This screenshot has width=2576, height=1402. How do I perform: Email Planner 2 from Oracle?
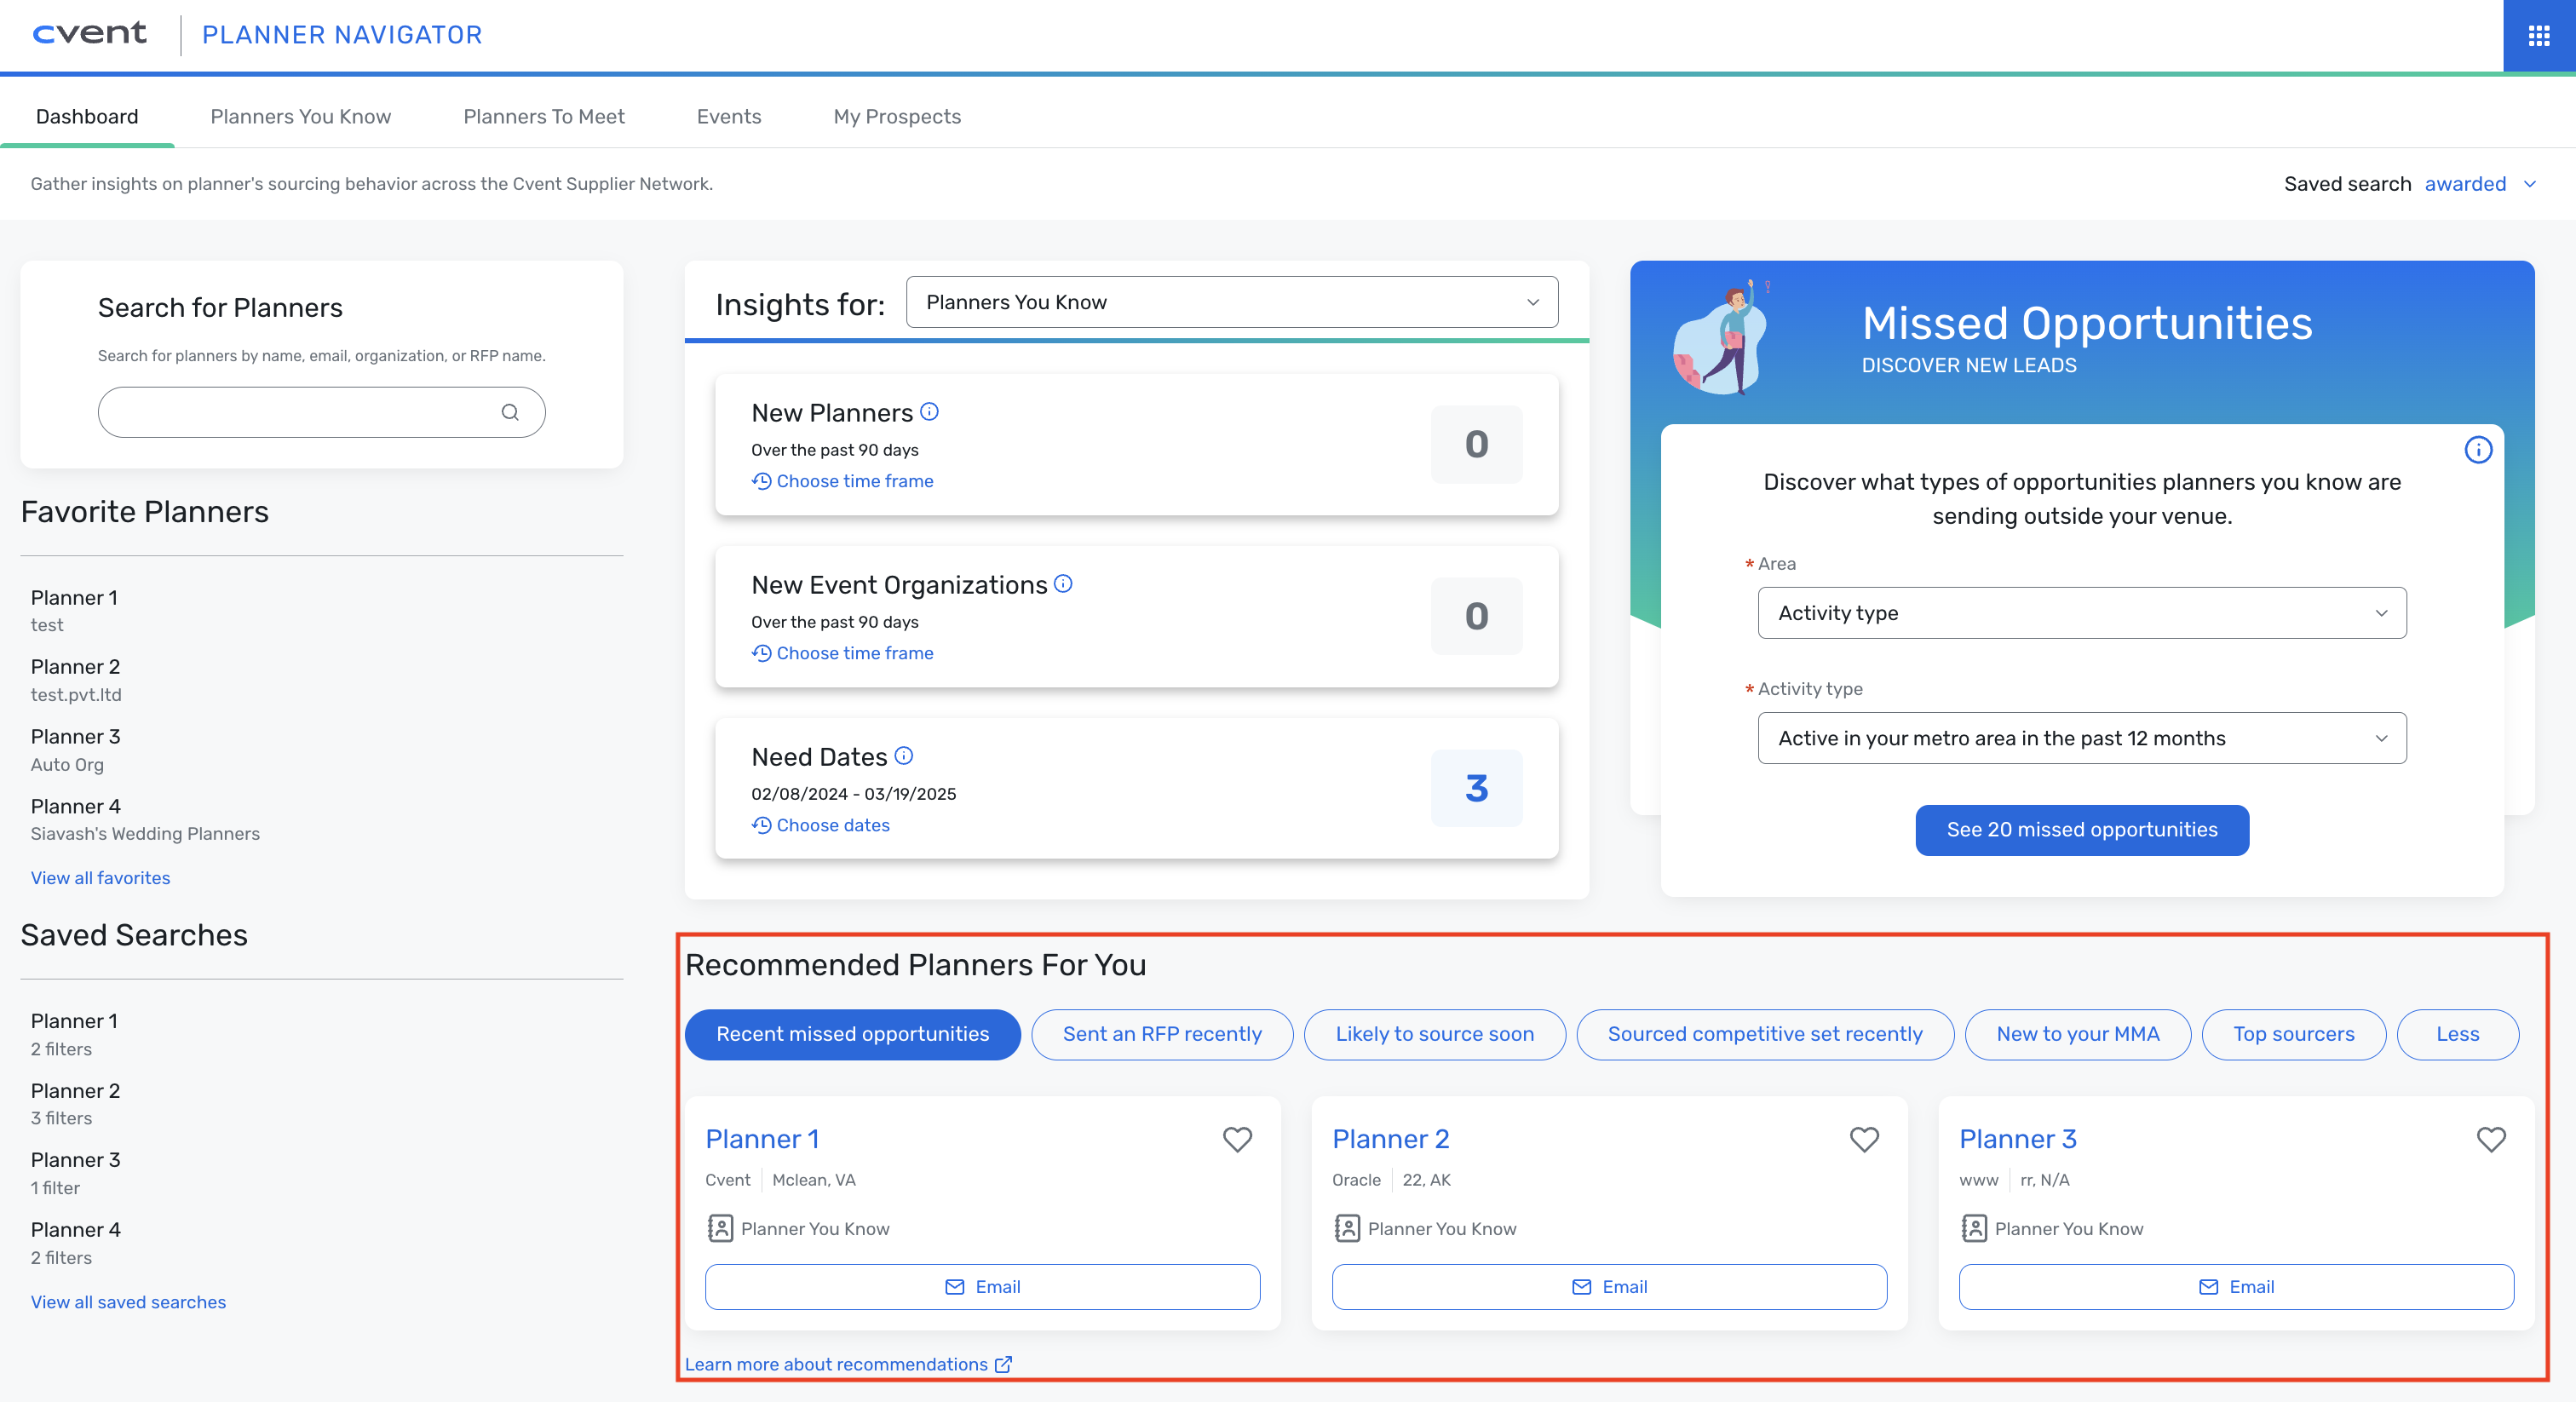pyautogui.click(x=1610, y=1287)
